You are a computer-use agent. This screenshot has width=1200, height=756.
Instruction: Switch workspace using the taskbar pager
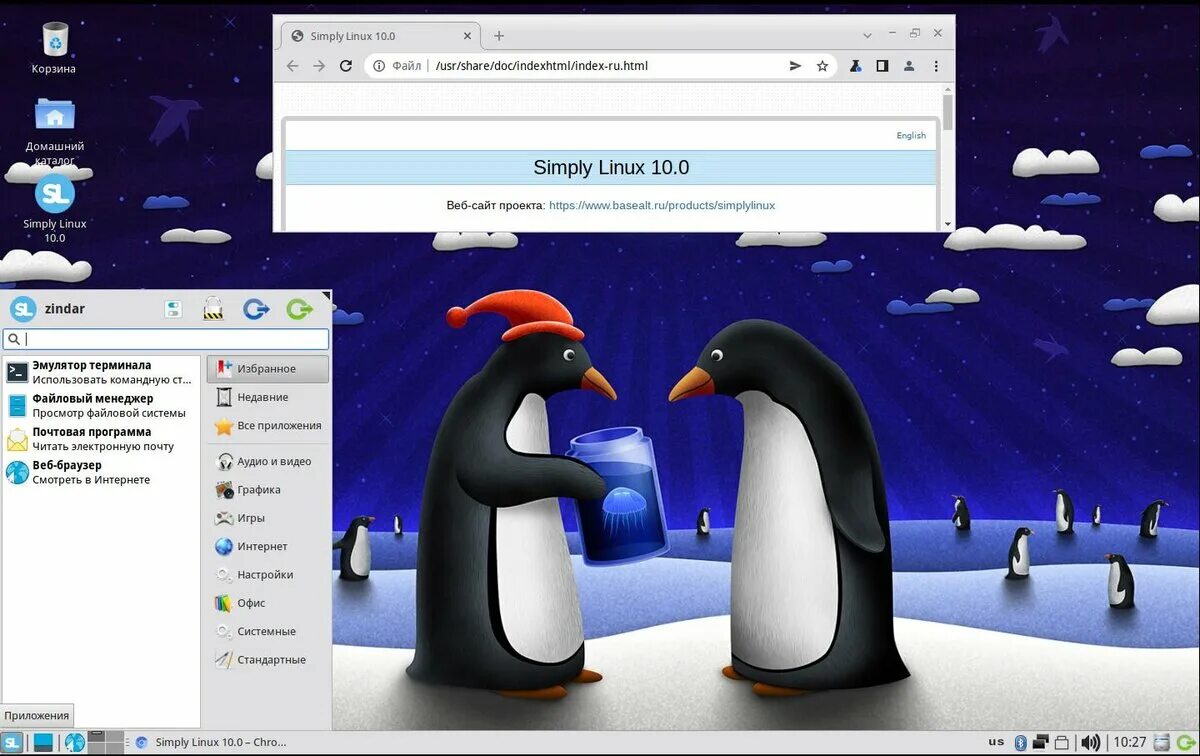(x=106, y=742)
